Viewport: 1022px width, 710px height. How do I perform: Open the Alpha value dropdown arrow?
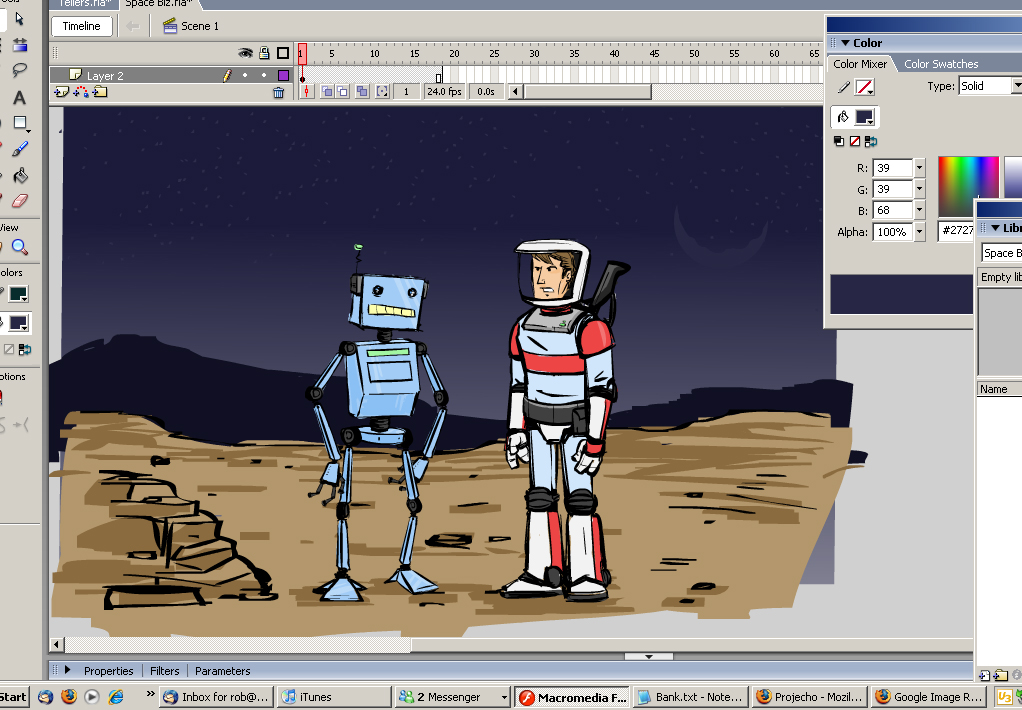coord(919,232)
